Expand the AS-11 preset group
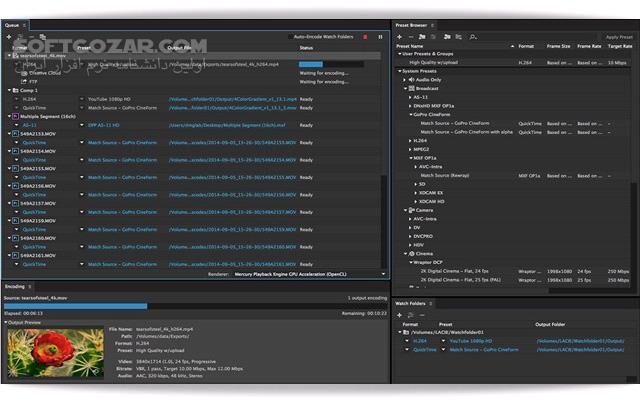This screenshot has height=403, width=640. [410, 98]
